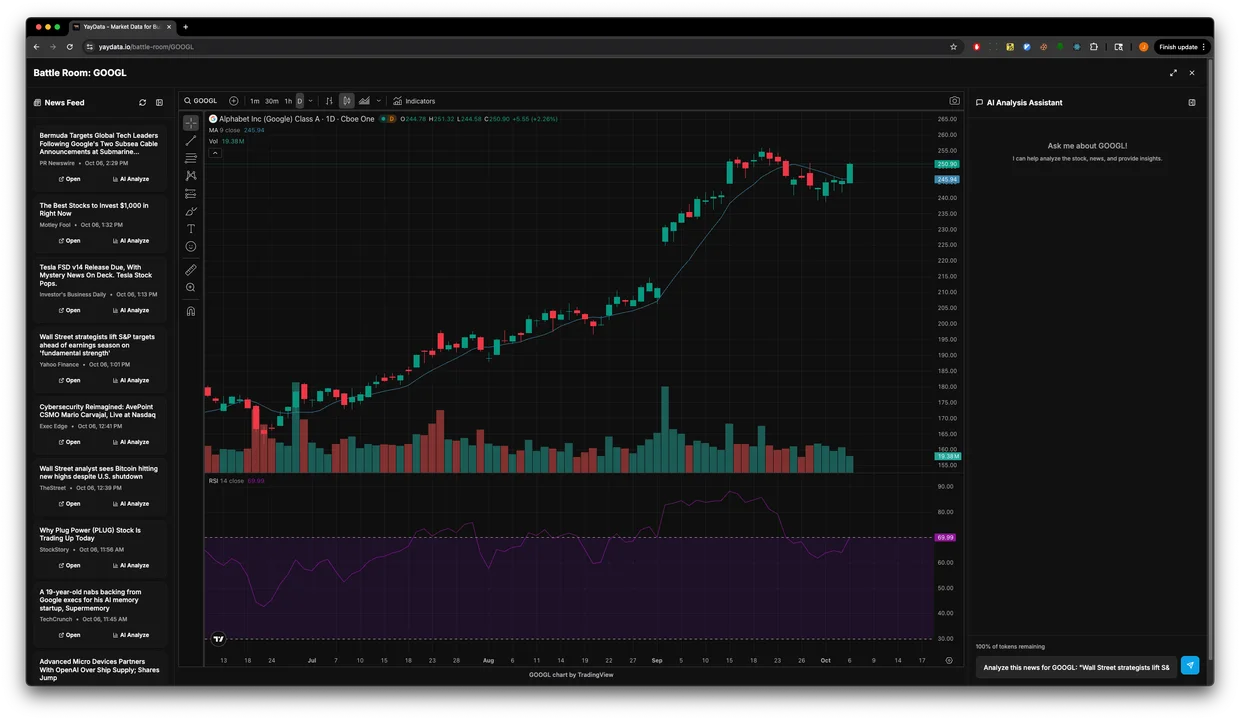Switch to the 30m timeframe

pos(271,101)
